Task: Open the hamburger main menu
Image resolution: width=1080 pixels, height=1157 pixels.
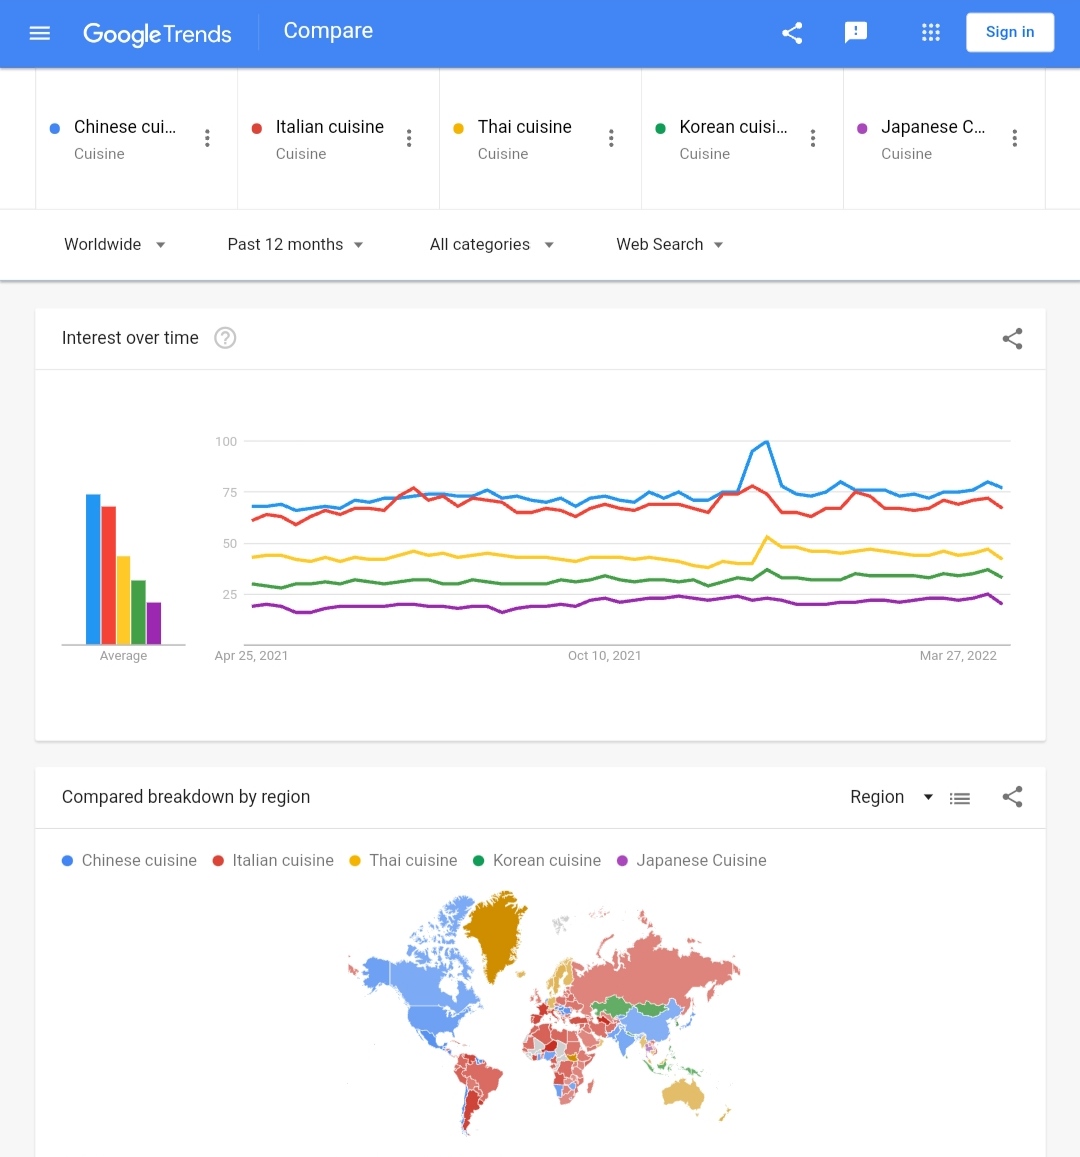Action: (40, 33)
